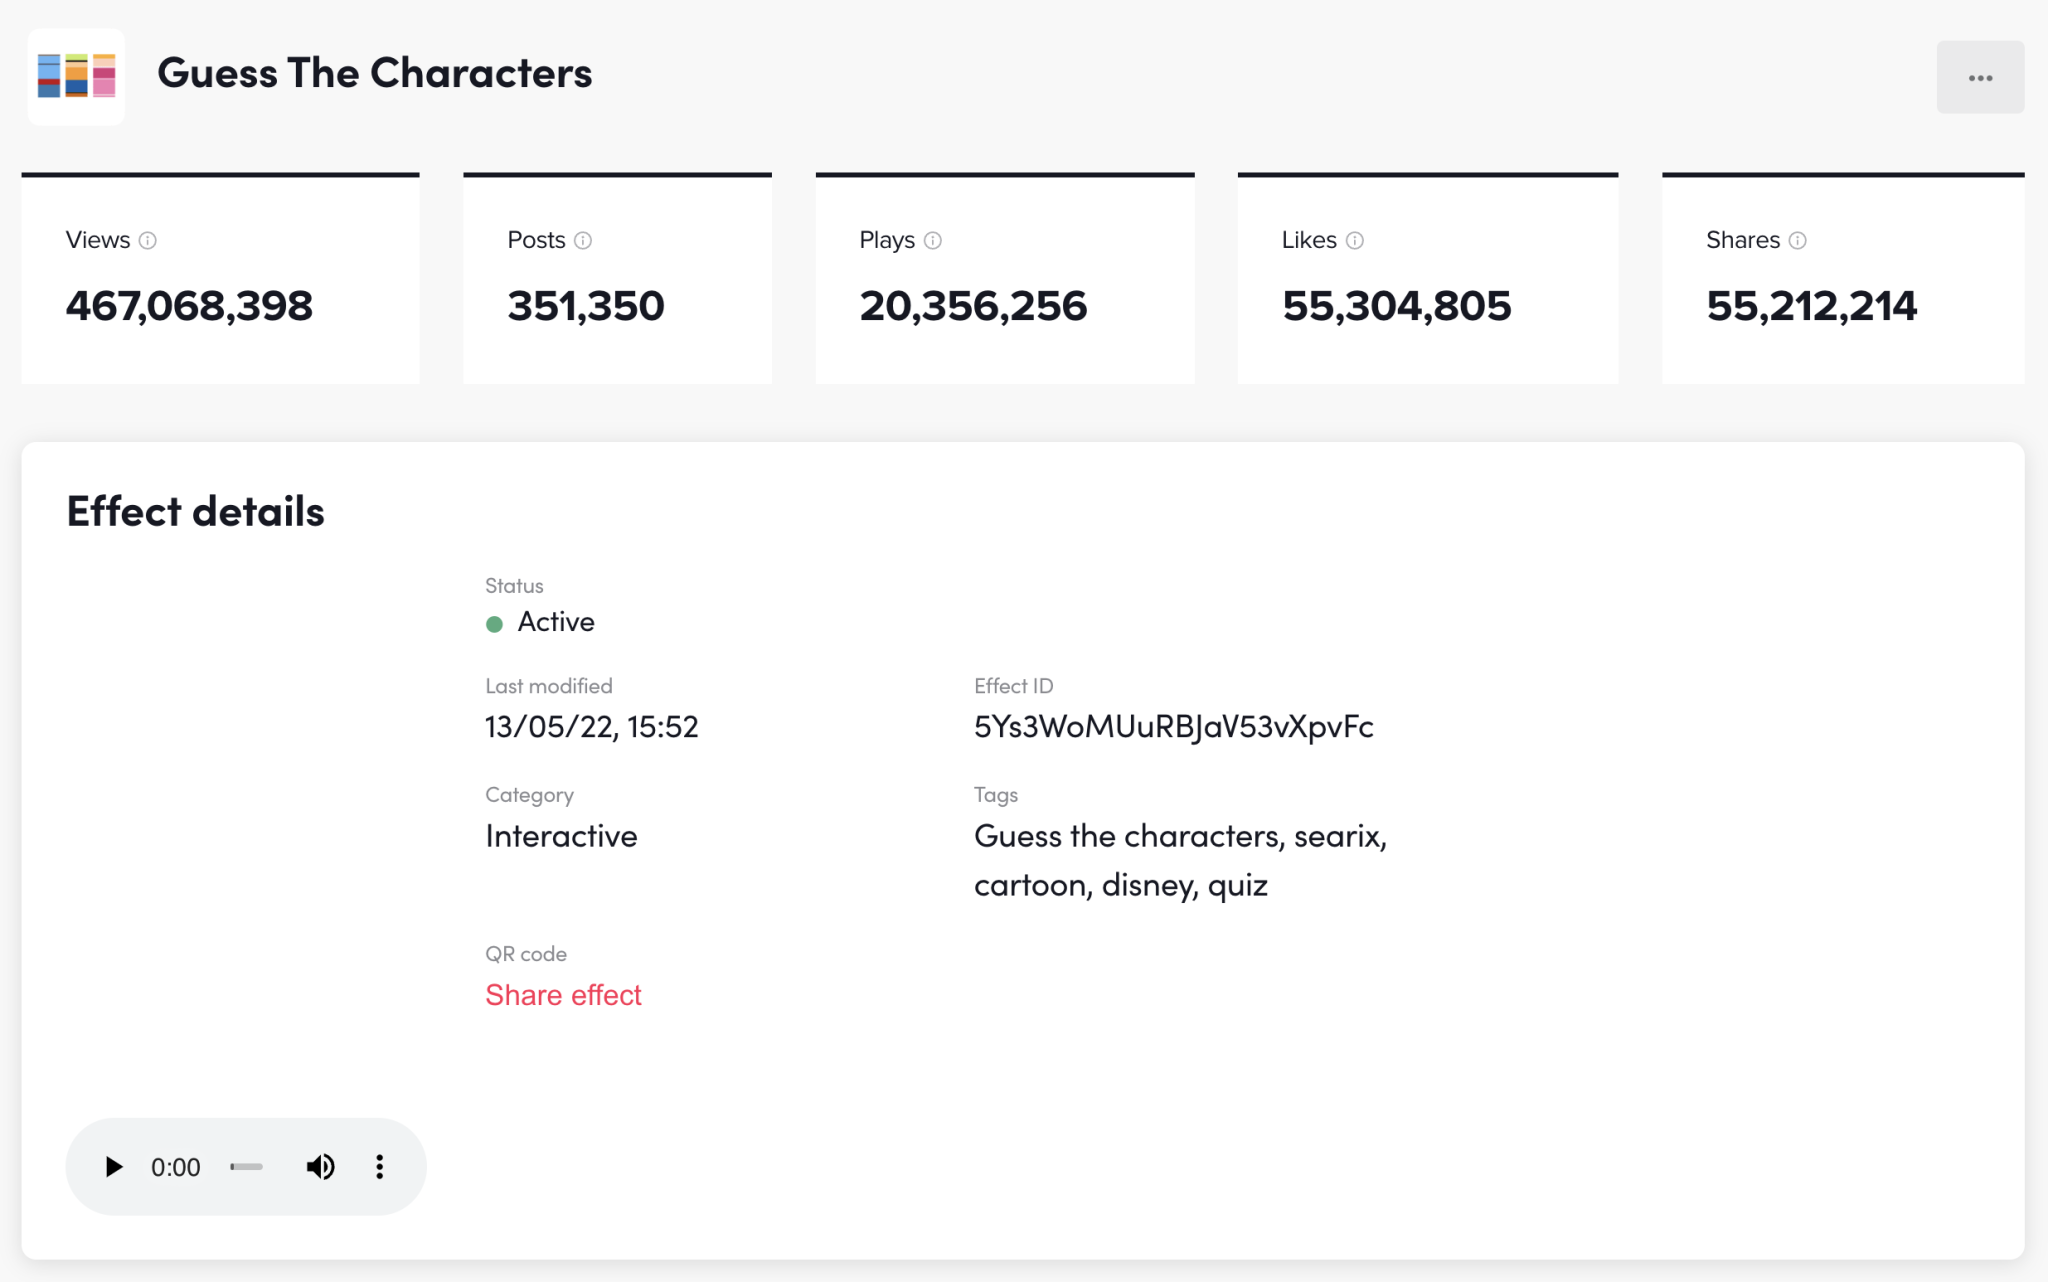
Task: Click the info icon next to Views
Action: point(149,240)
